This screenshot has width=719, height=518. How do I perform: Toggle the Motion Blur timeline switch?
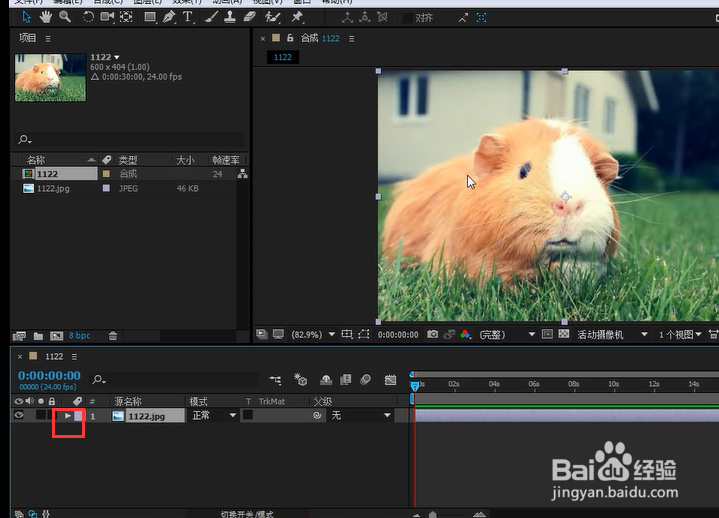point(365,380)
